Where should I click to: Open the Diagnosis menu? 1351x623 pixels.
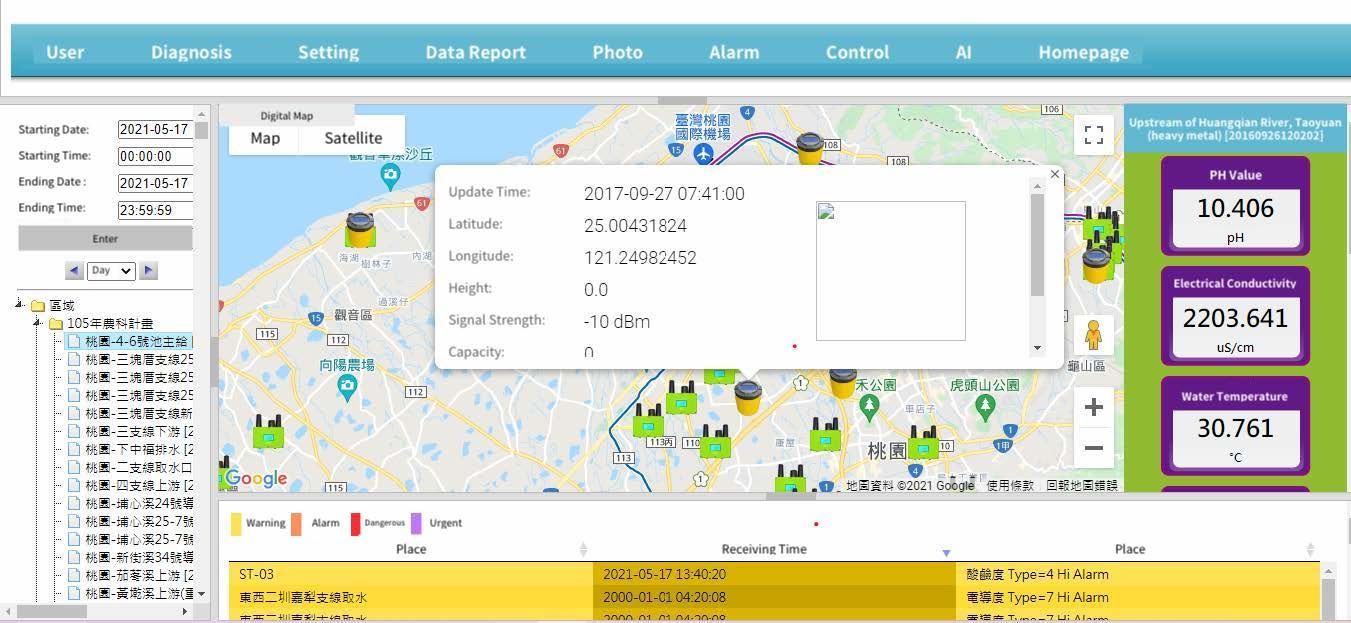click(x=191, y=52)
